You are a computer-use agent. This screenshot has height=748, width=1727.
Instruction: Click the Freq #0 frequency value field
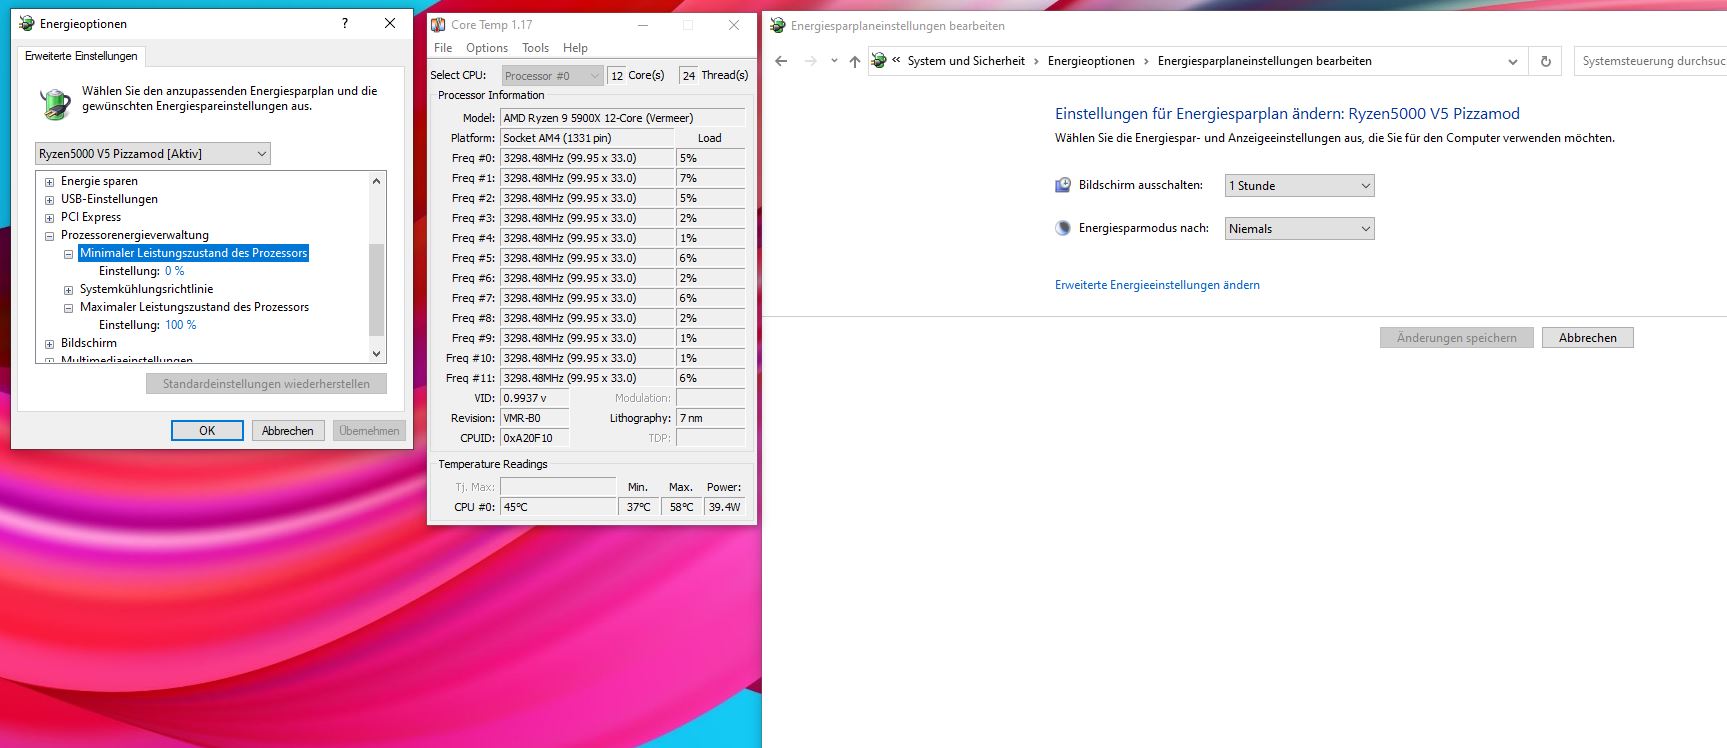click(x=586, y=158)
